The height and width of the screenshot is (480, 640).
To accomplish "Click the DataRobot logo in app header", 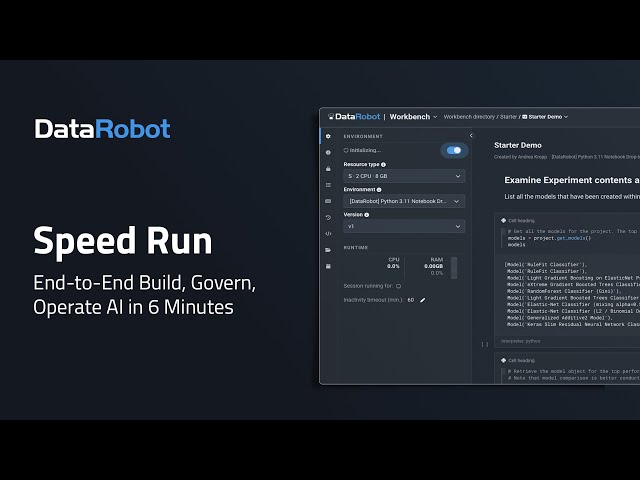I will click(354, 116).
